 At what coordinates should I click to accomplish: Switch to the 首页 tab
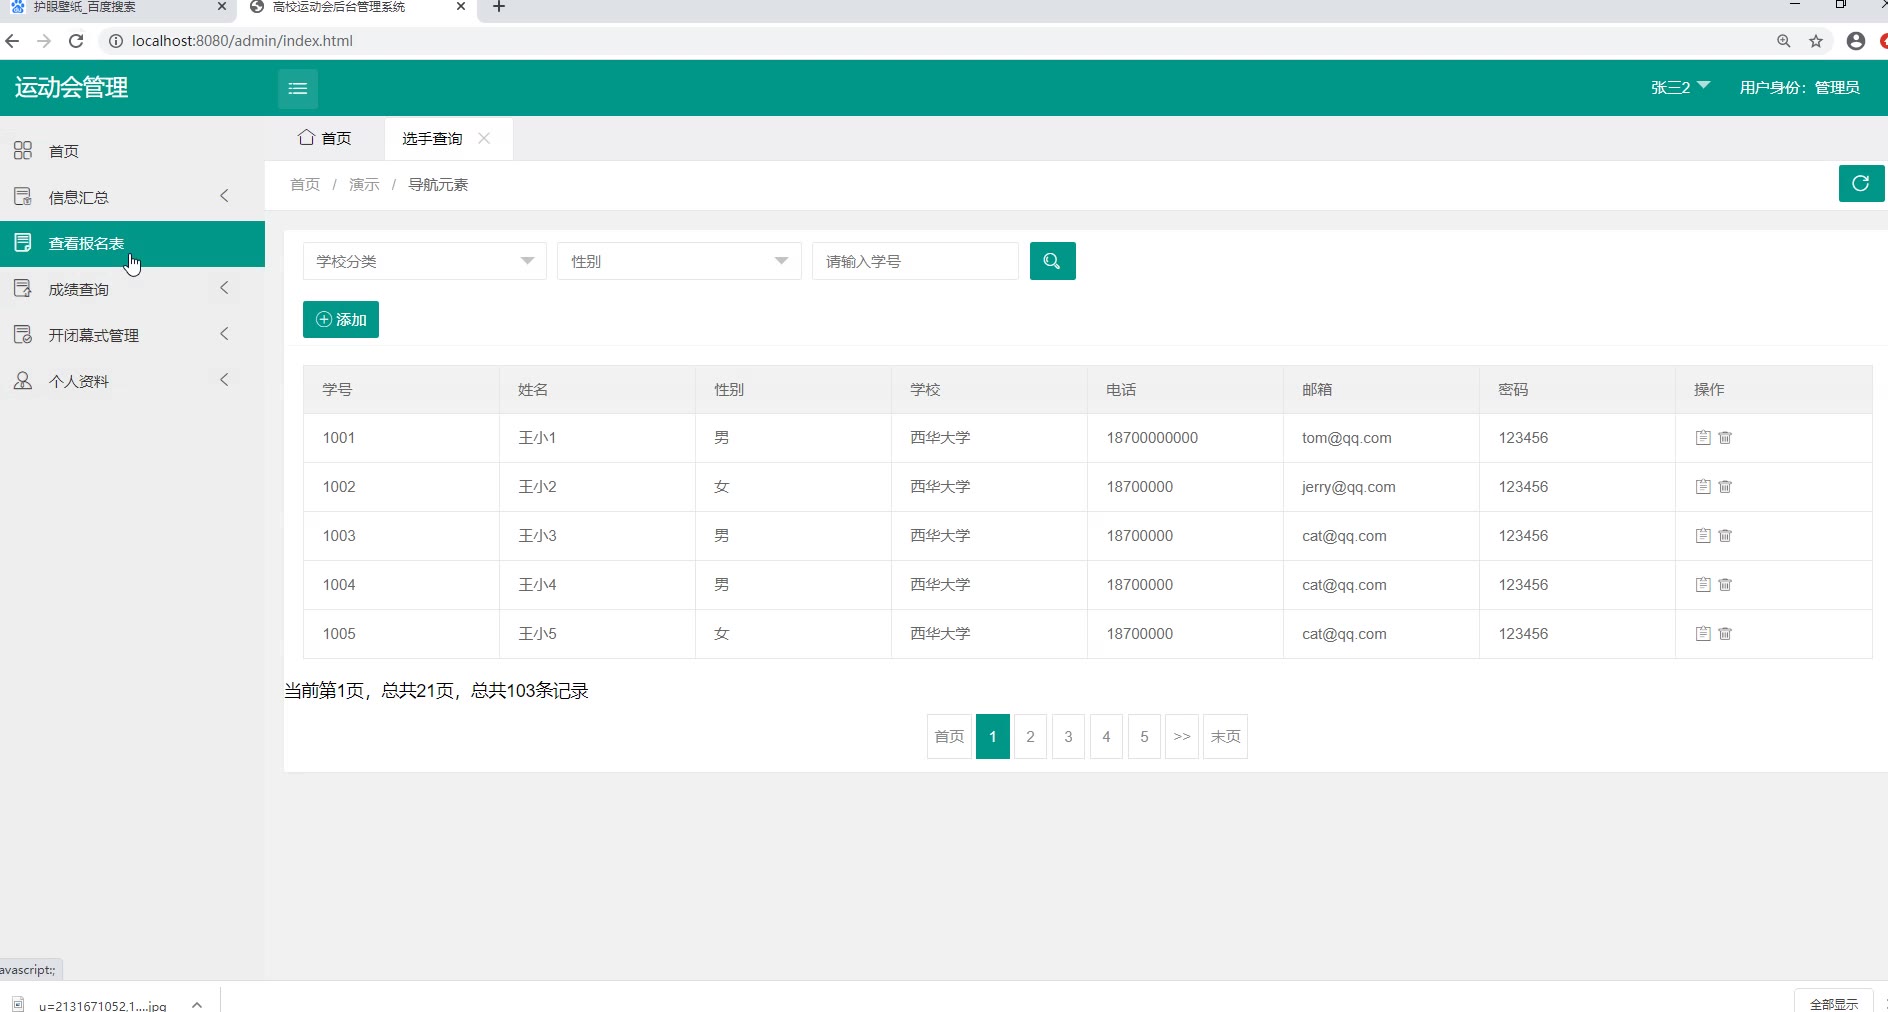(325, 139)
